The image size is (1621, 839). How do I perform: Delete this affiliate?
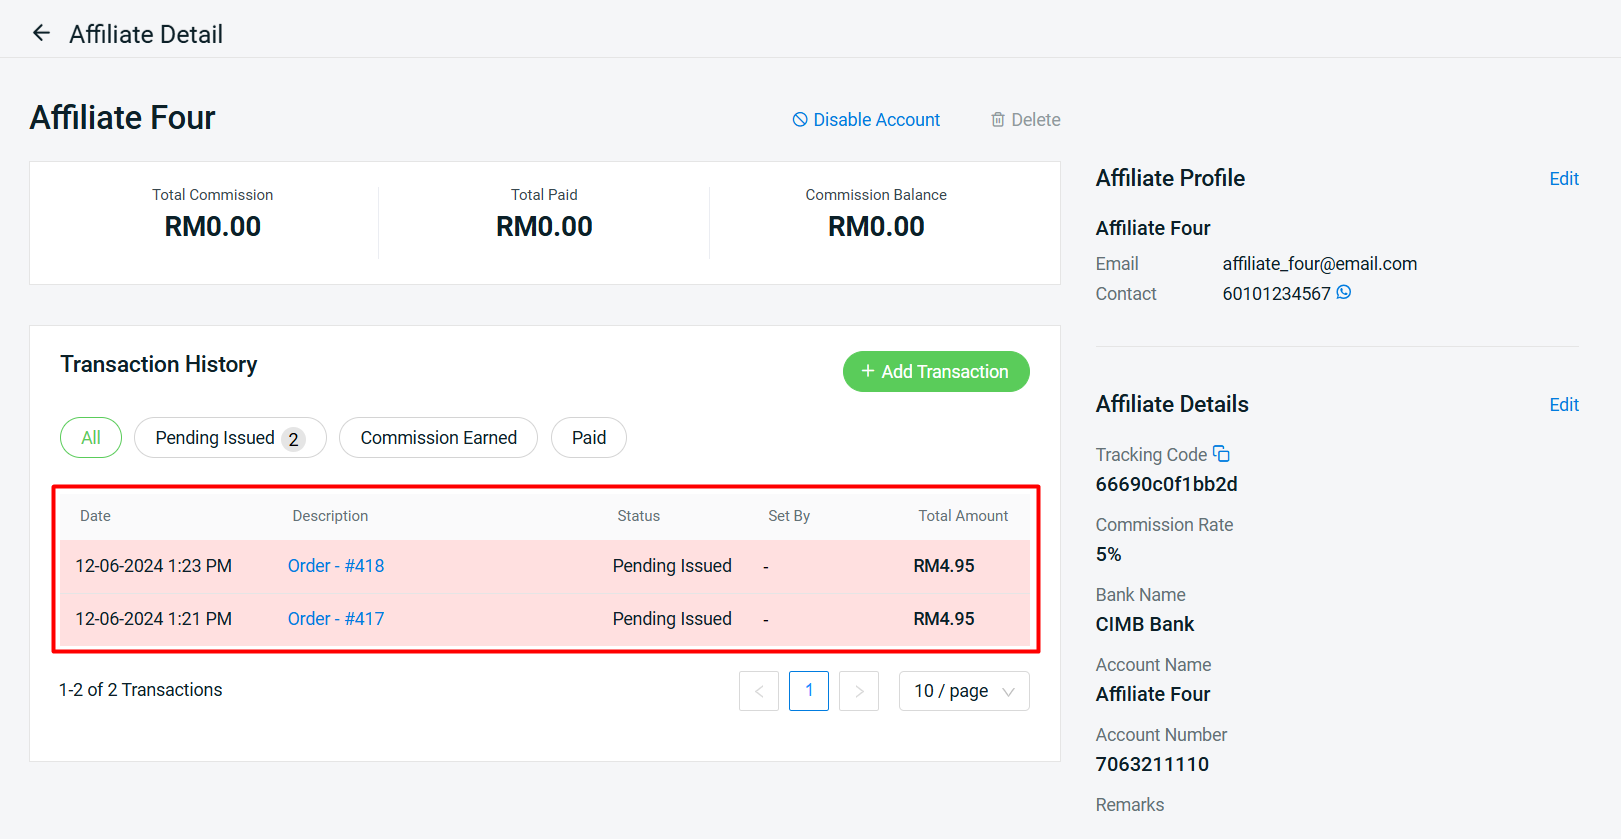point(1025,120)
